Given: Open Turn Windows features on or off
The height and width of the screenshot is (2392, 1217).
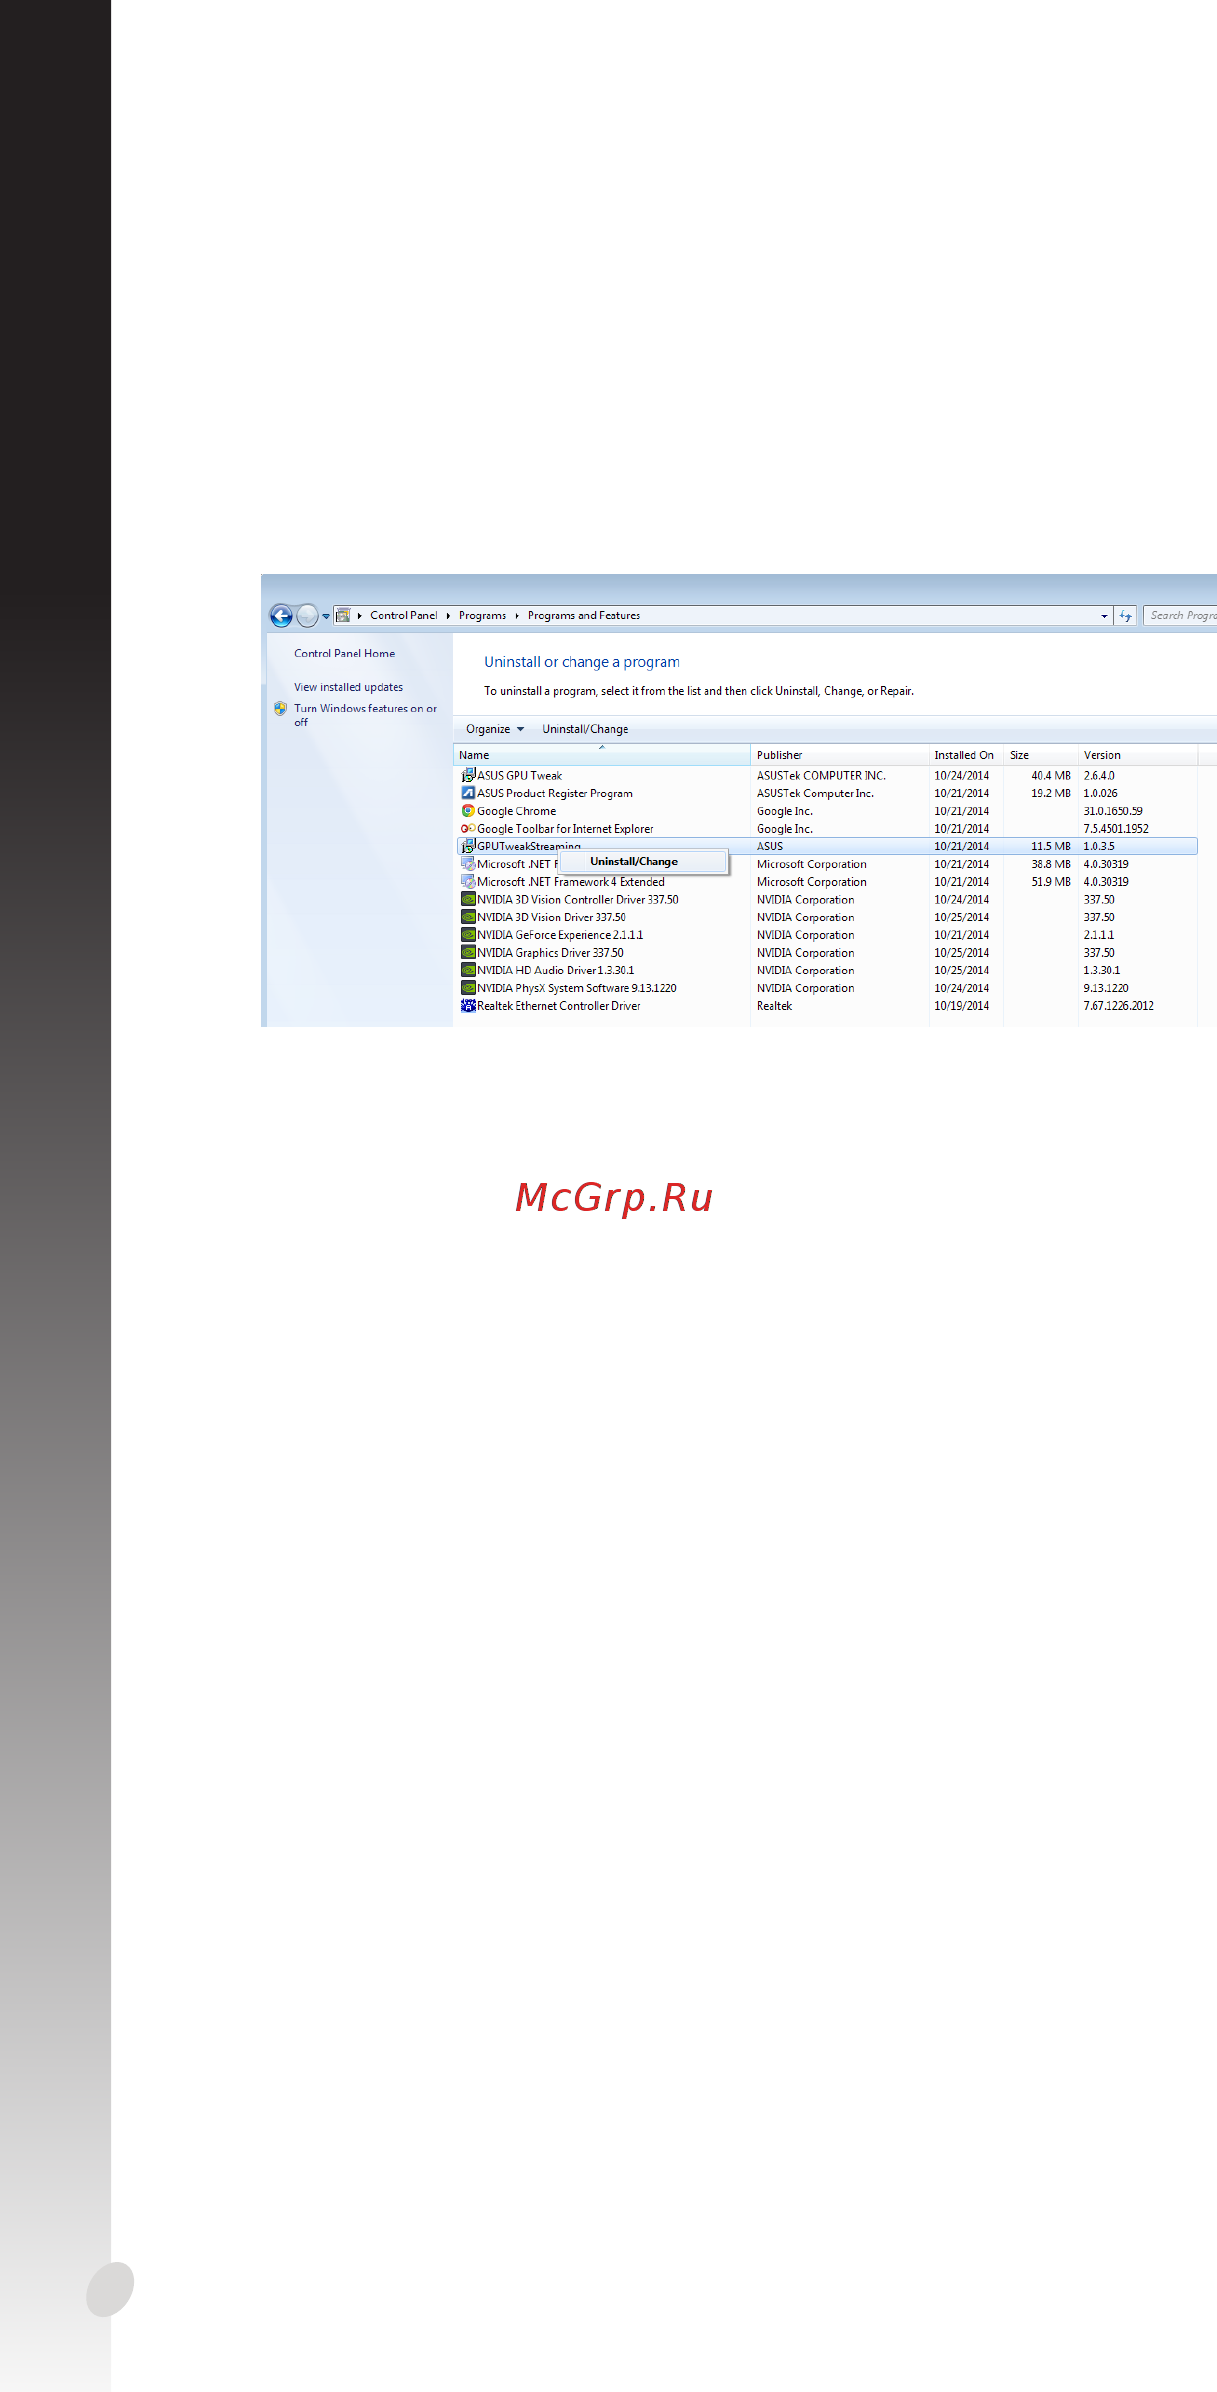Looking at the screenshot, I should (365, 715).
